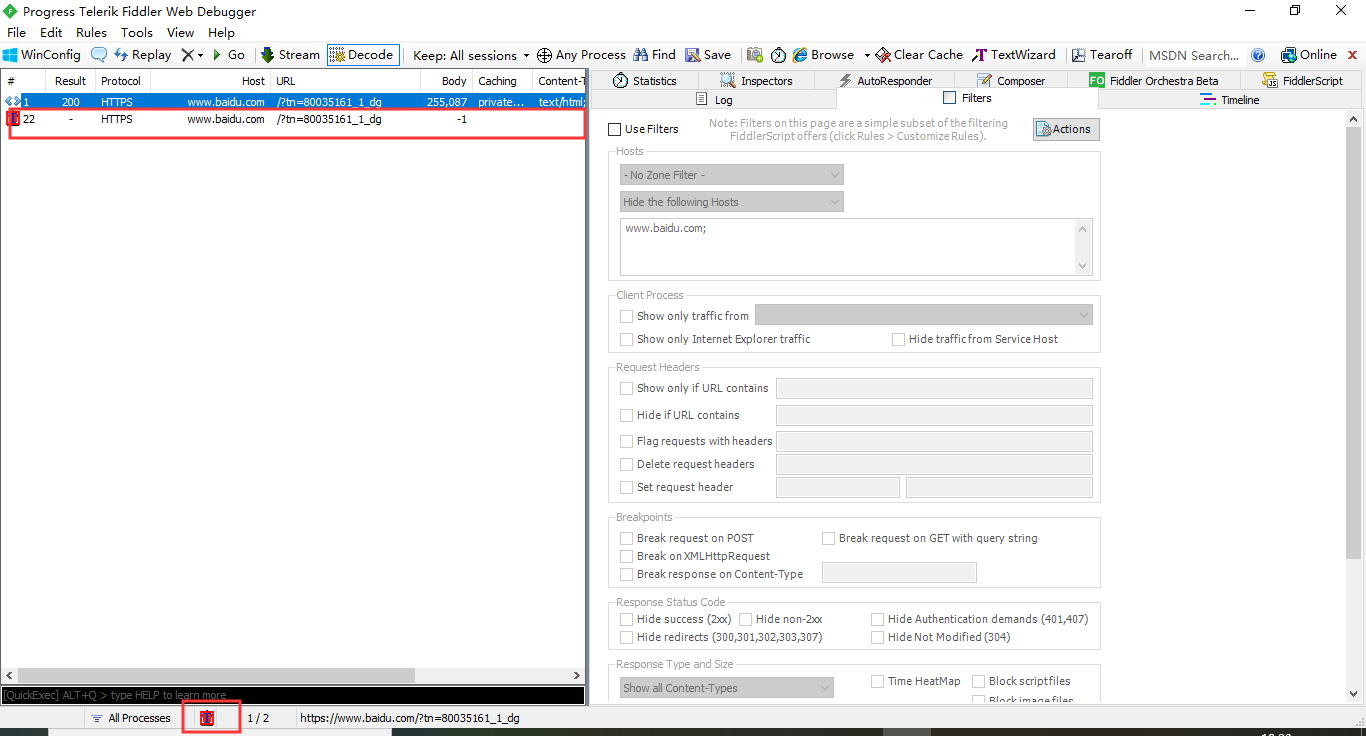This screenshot has height=736, width=1366.
Task: Click the timer clock toolbar icon
Action: 778,55
